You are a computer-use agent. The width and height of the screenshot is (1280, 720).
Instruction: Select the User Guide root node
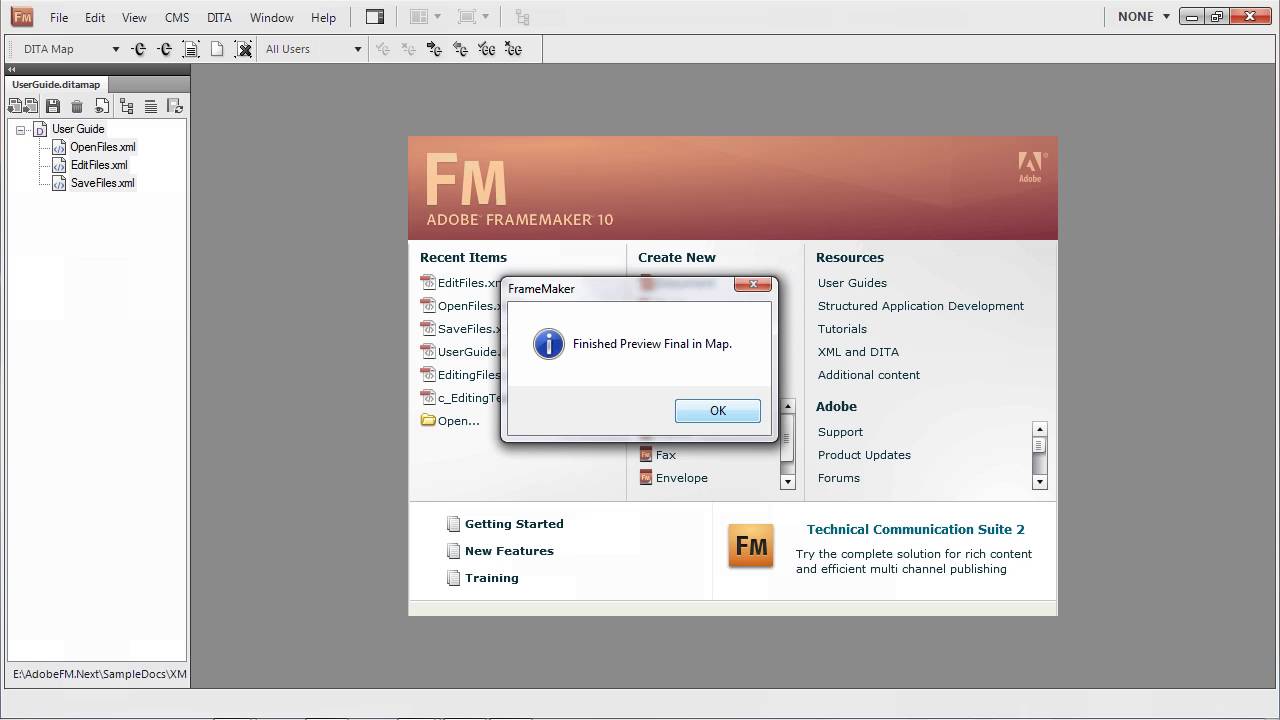[78, 129]
